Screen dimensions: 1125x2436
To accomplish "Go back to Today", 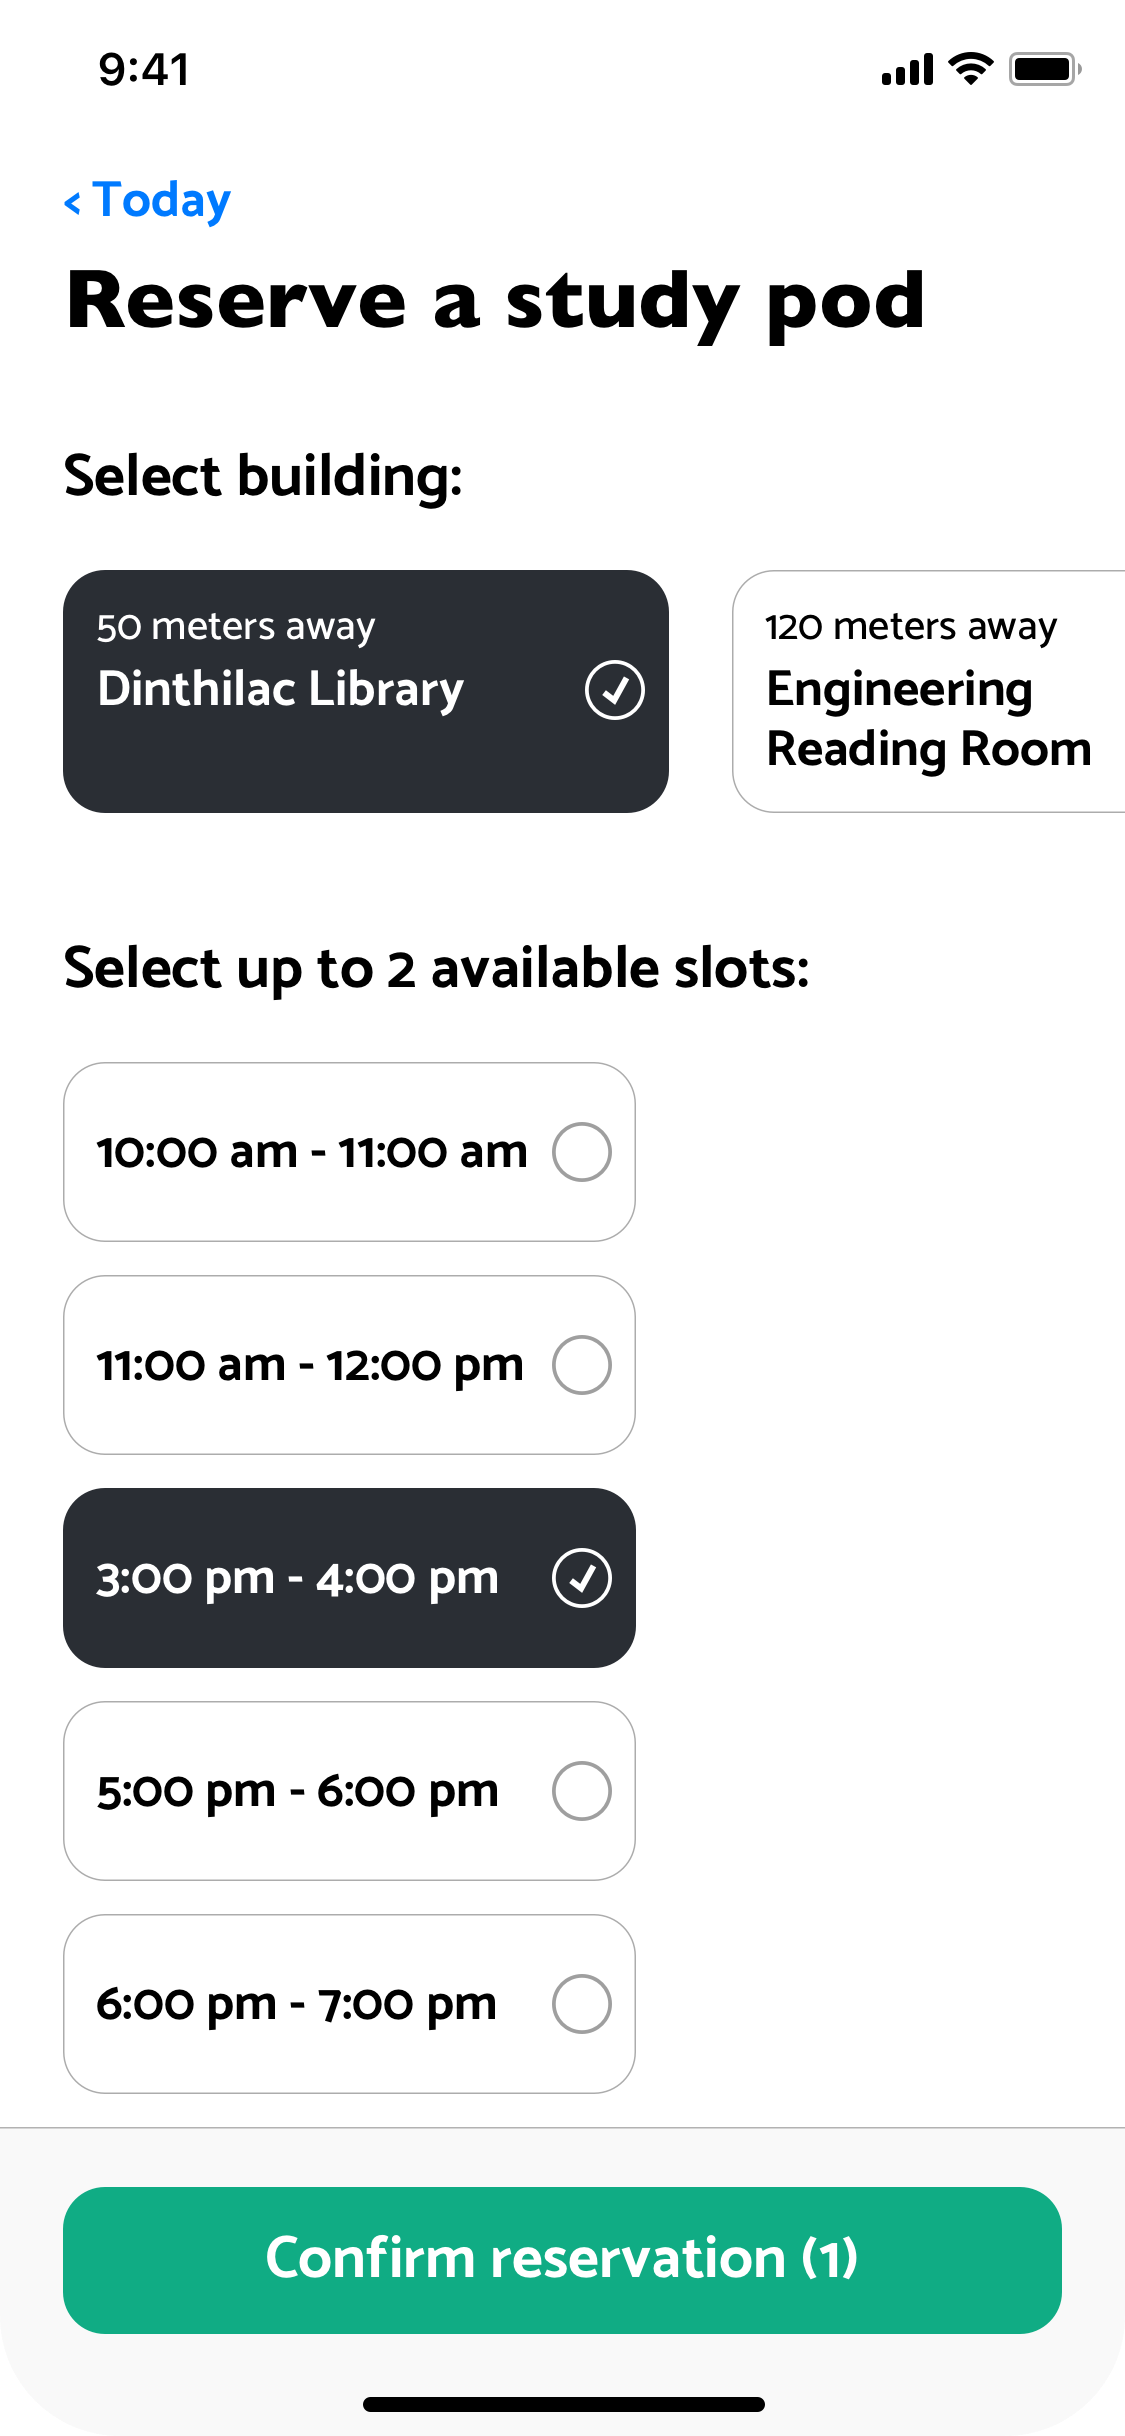I will [x=161, y=201].
